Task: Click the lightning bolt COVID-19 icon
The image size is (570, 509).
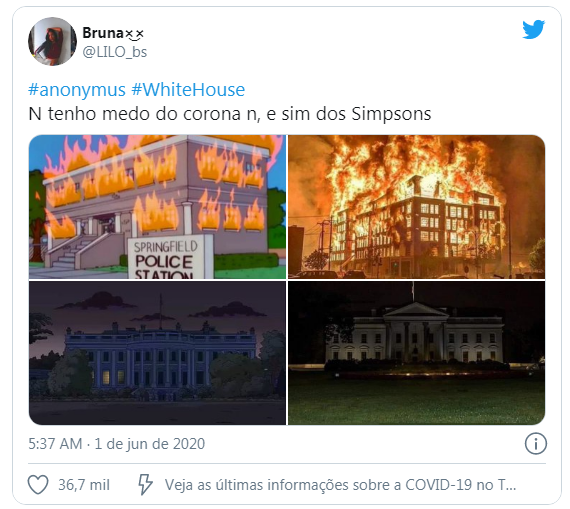Action: click(x=145, y=484)
